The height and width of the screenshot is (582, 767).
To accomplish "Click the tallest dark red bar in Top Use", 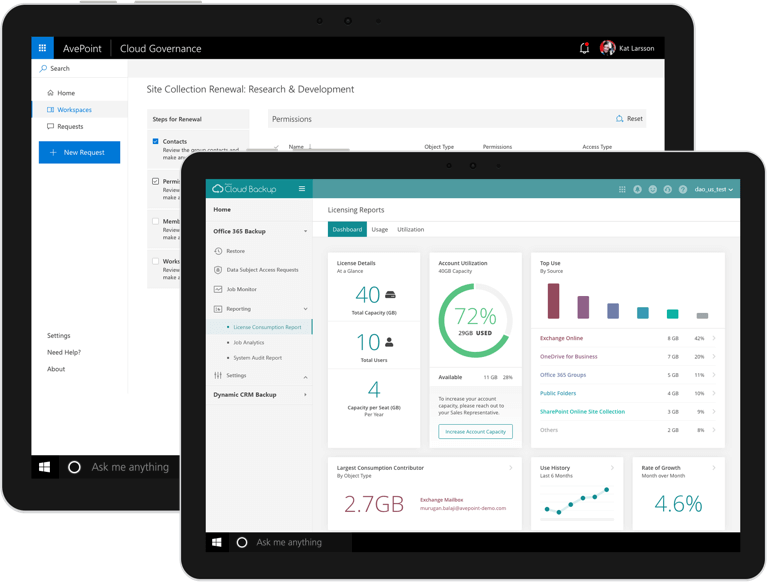I will coord(553,301).
